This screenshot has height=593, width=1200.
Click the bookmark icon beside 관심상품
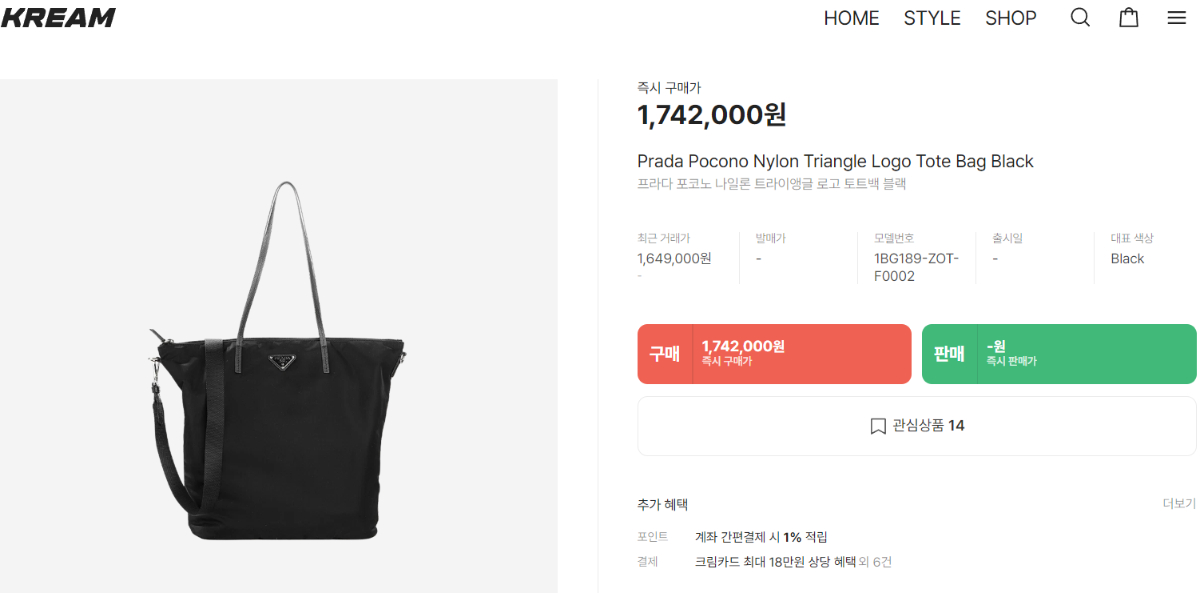tap(878, 426)
